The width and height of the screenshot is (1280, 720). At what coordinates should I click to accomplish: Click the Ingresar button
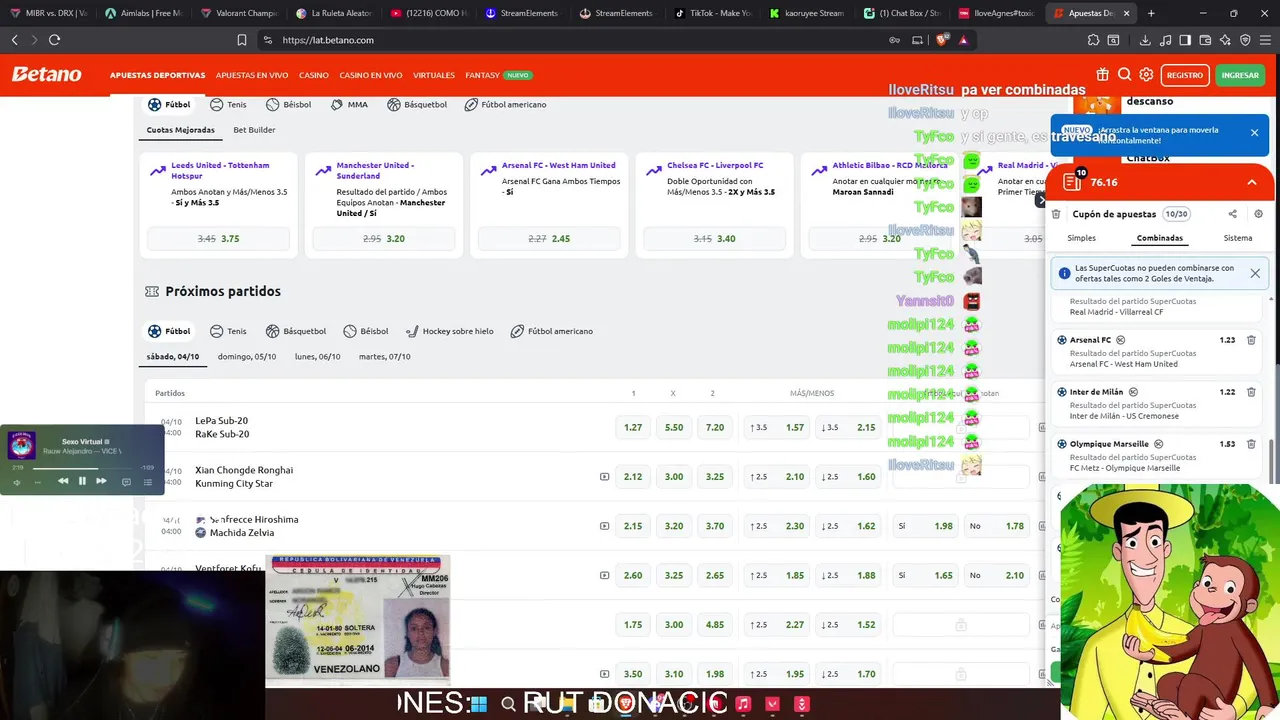pos(1240,75)
